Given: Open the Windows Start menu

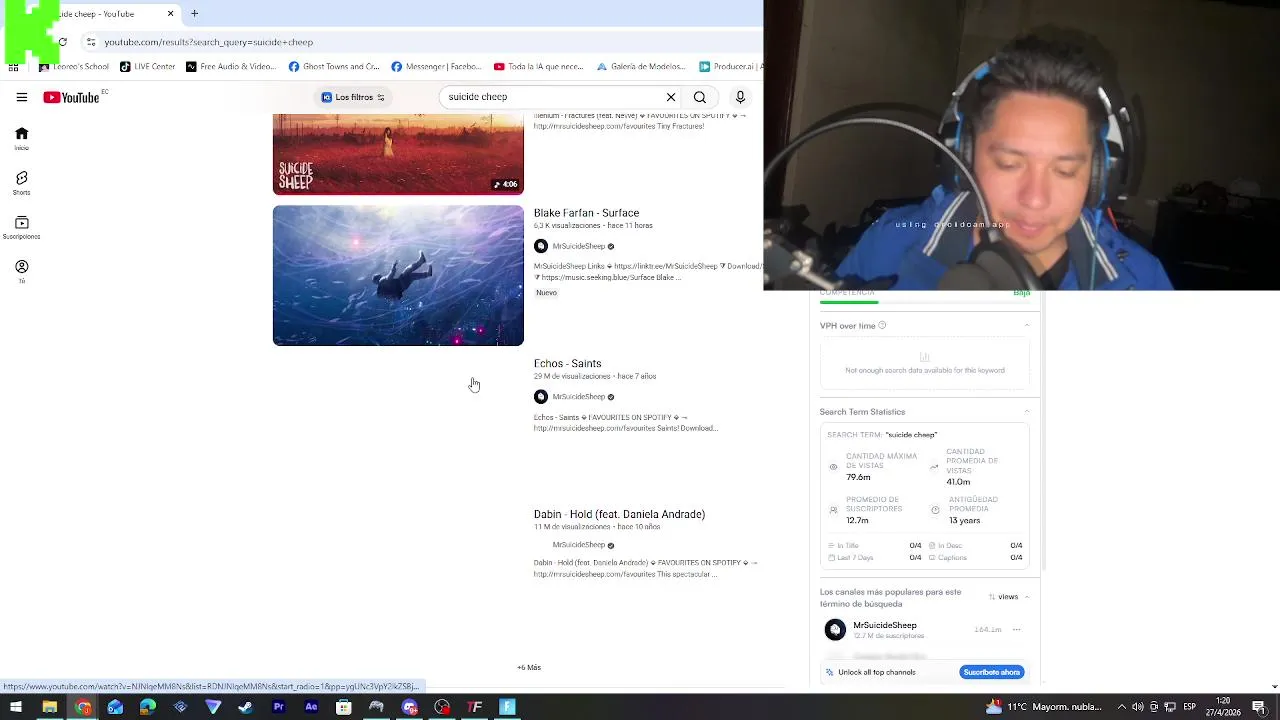Looking at the screenshot, I should [15, 707].
